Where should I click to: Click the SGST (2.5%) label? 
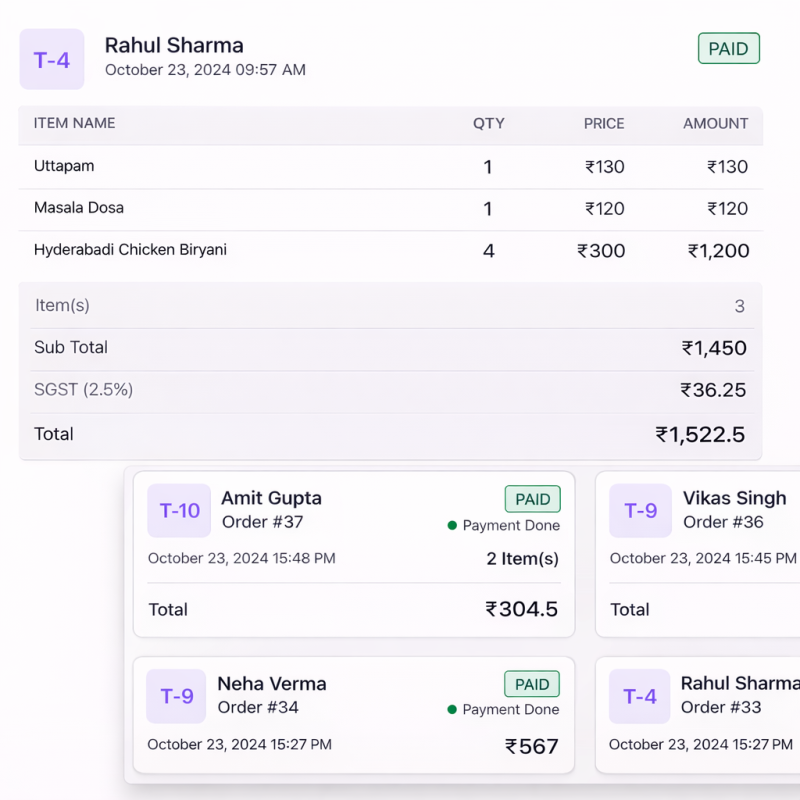(84, 389)
